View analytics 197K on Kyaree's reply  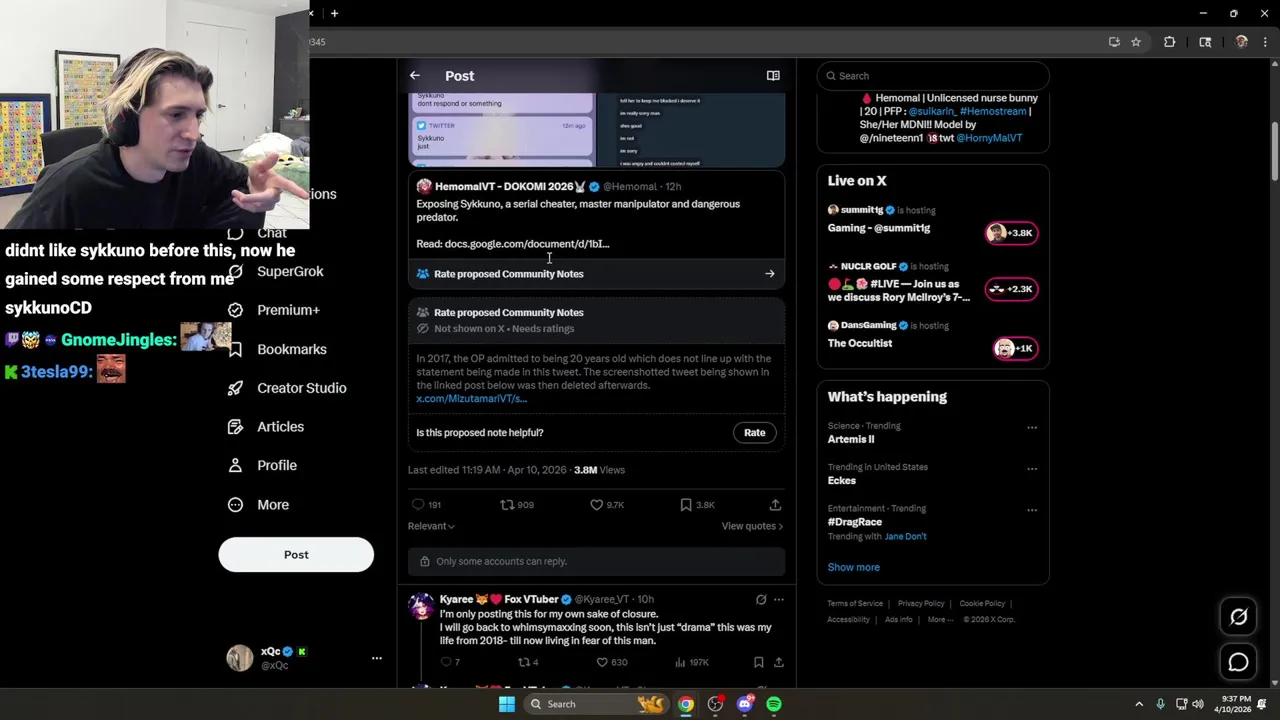692,662
